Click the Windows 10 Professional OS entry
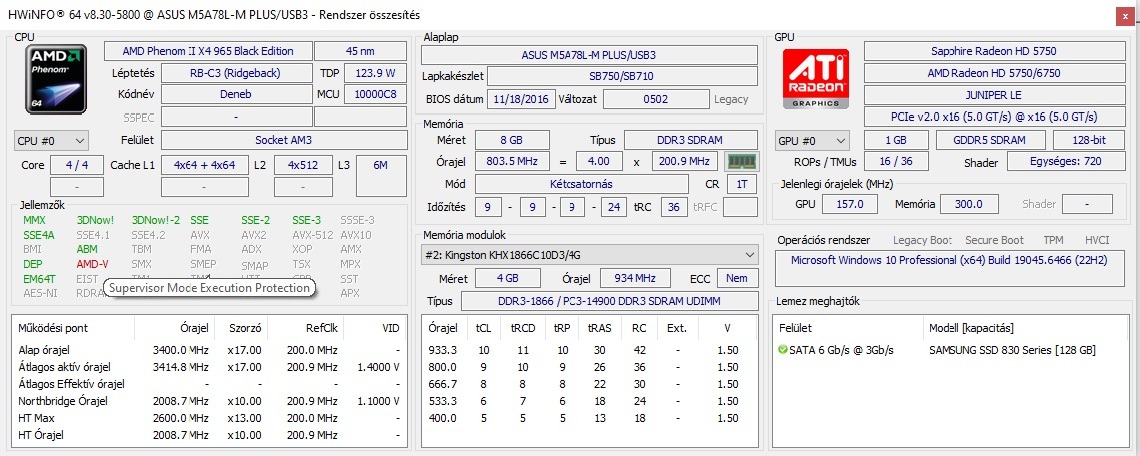This screenshot has height=456, width=1140. [x=950, y=268]
